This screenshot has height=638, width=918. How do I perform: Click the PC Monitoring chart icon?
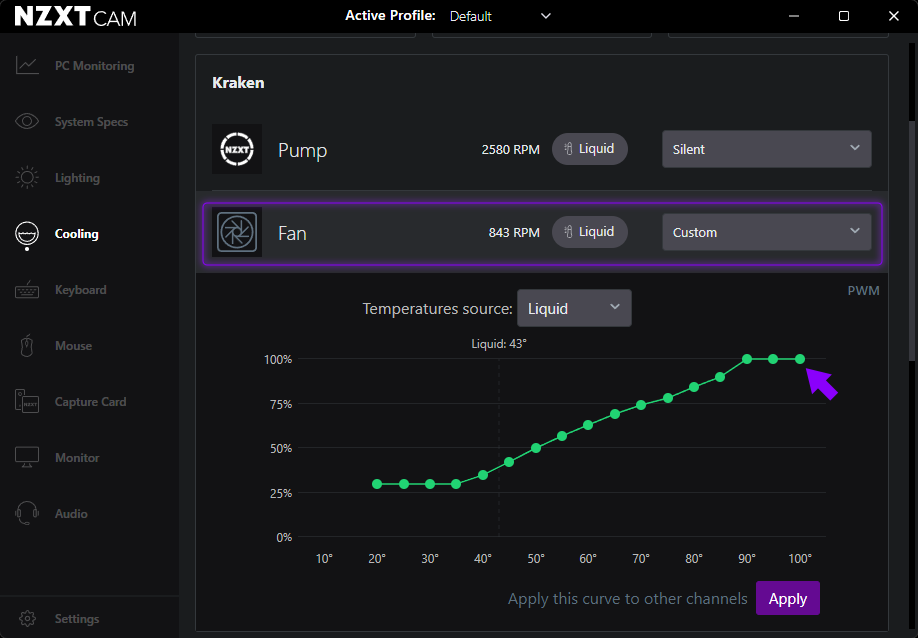pos(27,66)
